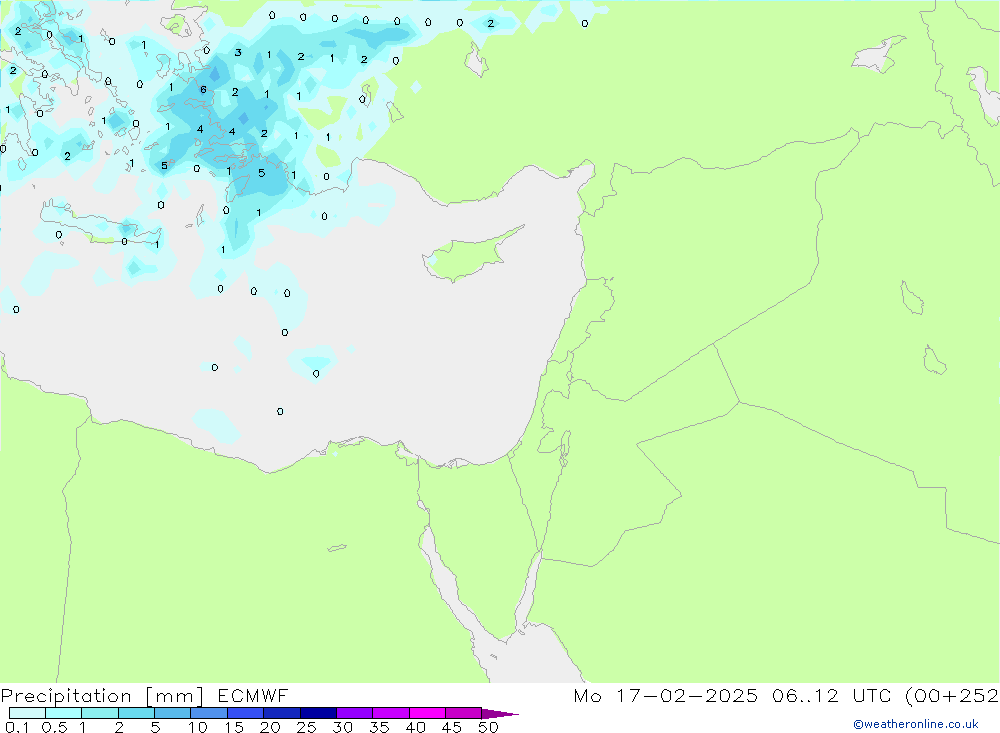
Task: Click the "45" legend scale label
Action: tap(452, 727)
